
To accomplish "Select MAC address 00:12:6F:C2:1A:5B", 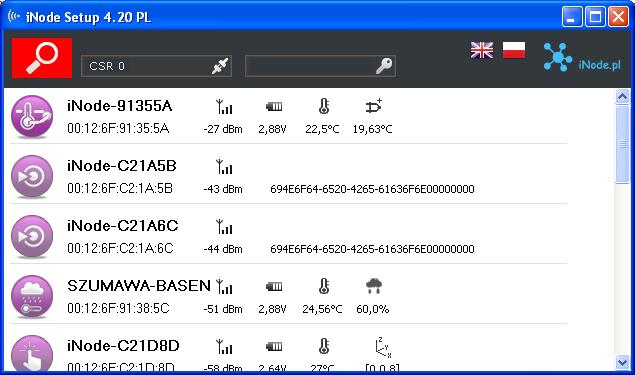I will (x=120, y=188).
